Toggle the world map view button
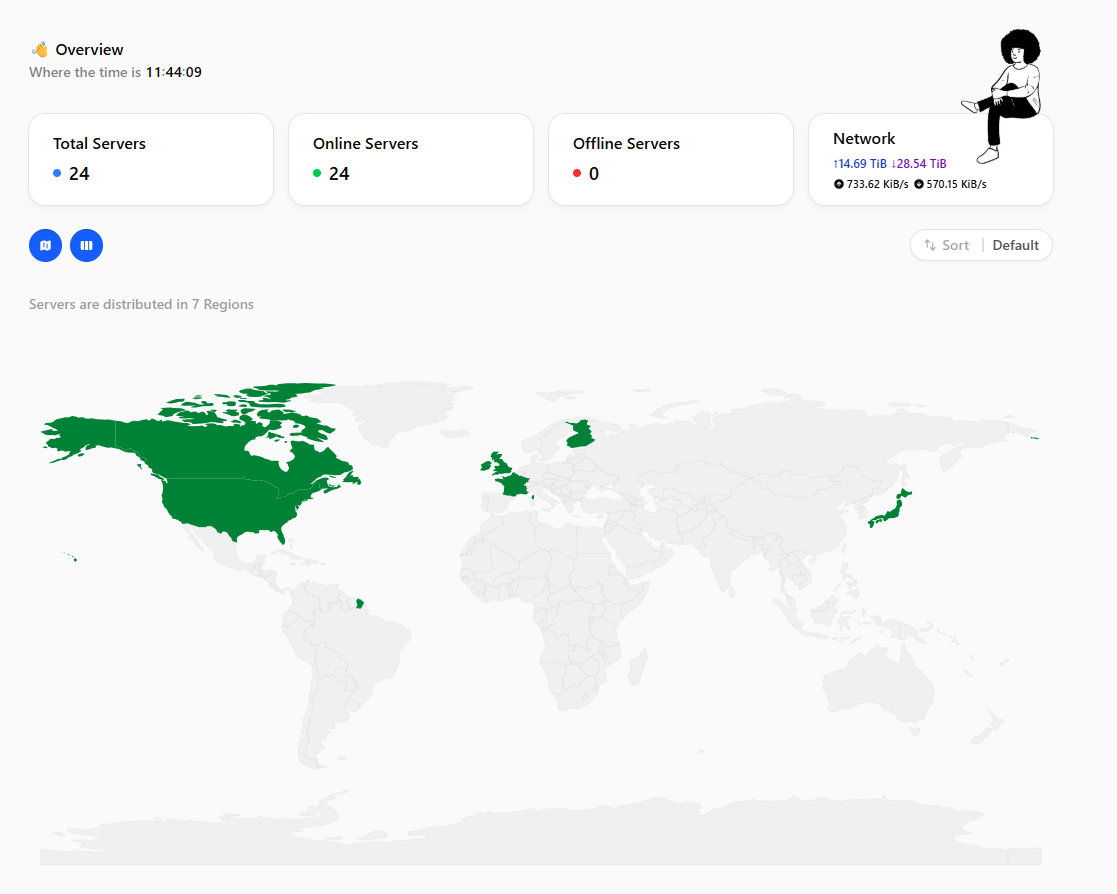The image size is (1117, 894). click(45, 245)
